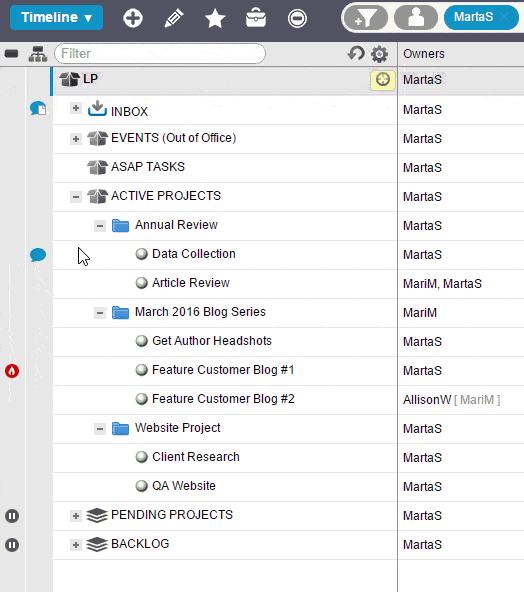This screenshot has height=592, width=524.
Task: Click the ACTIVE PROJECTS package icon
Action: (97, 196)
